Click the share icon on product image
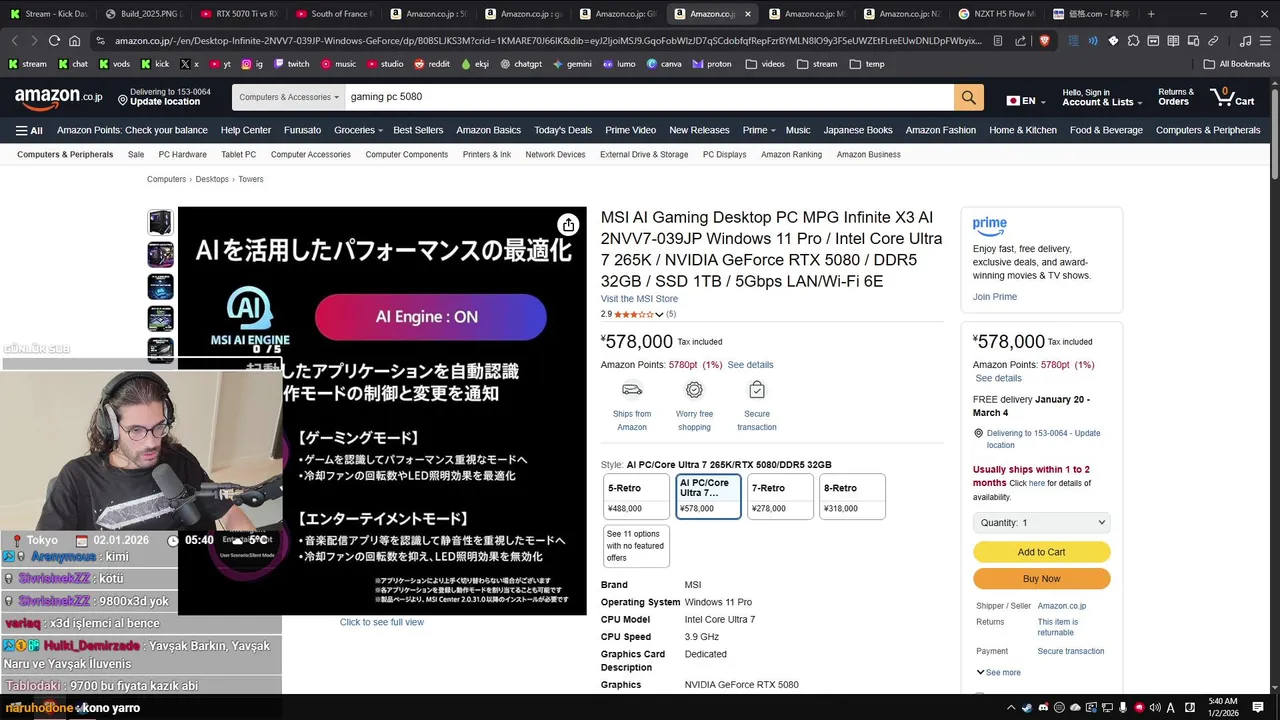The height and width of the screenshot is (720, 1280). pyautogui.click(x=568, y=225)
